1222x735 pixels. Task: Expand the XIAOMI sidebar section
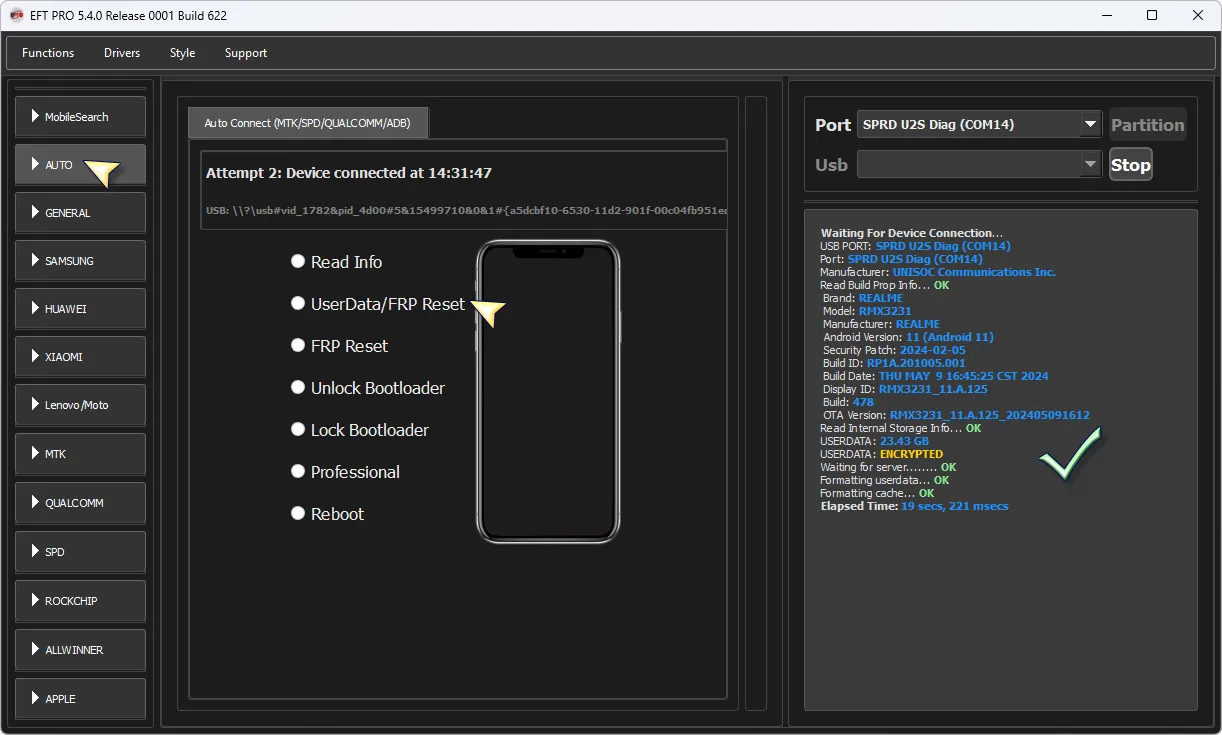(x=81, y=357)
